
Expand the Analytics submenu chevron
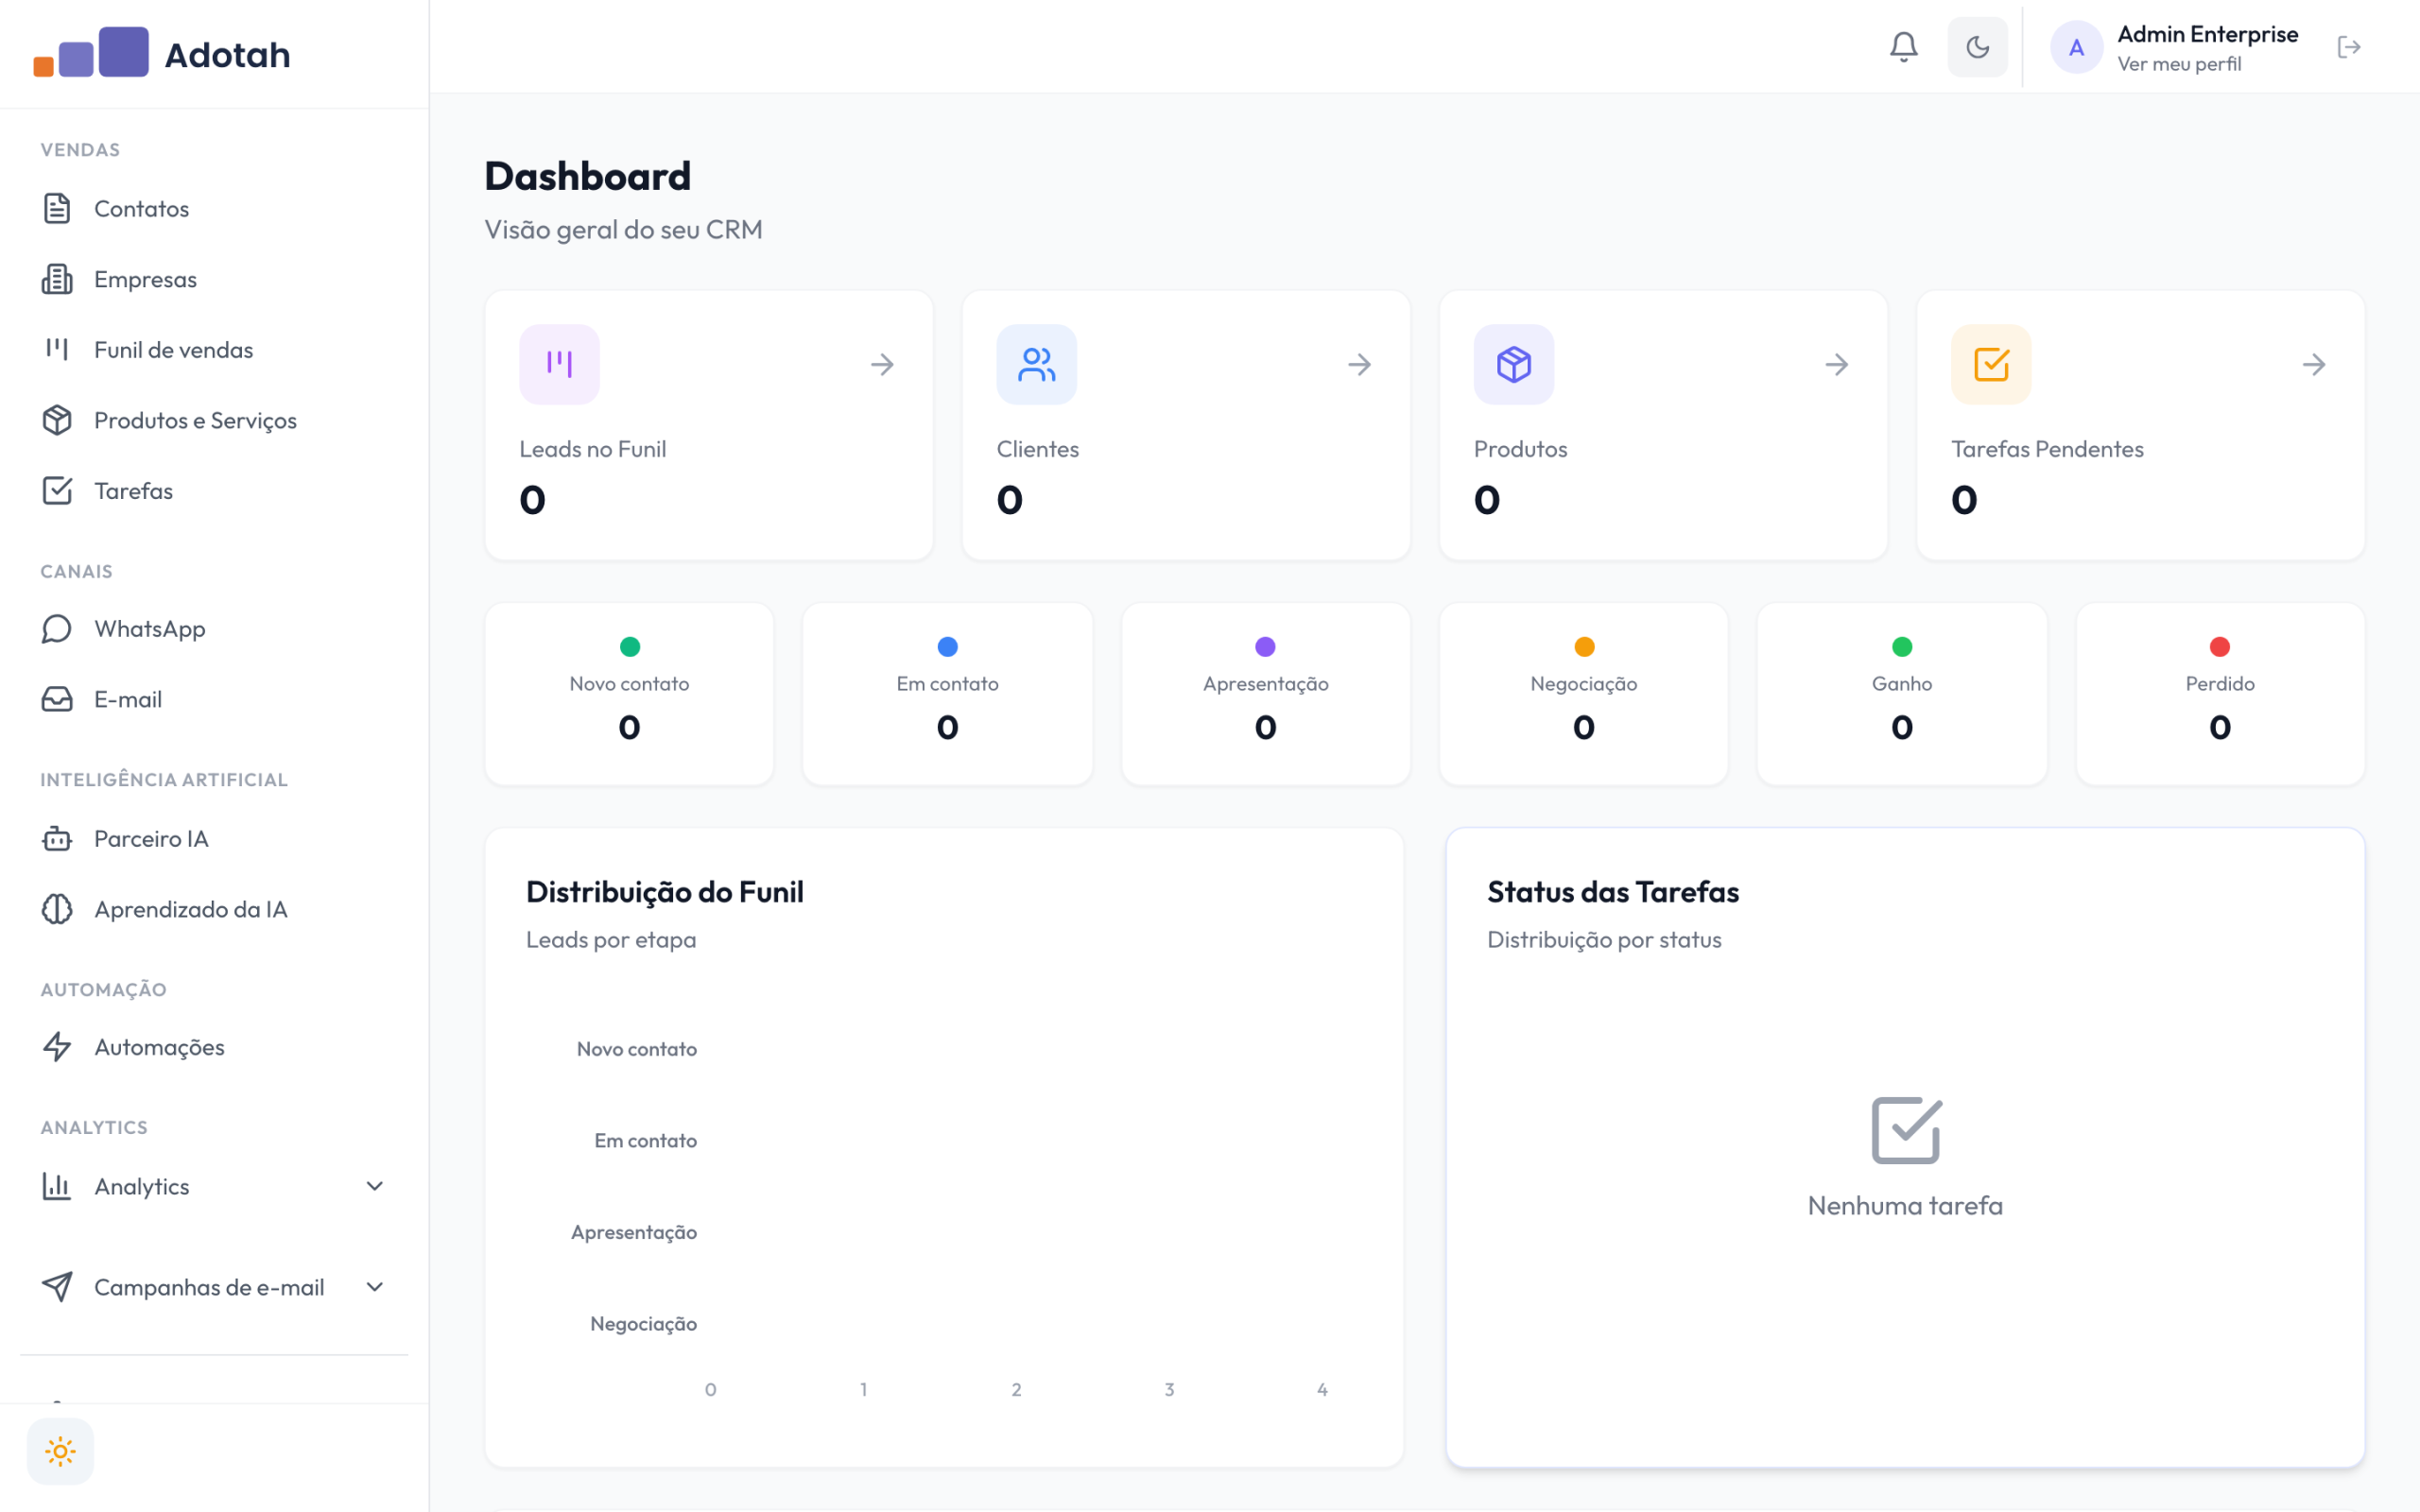point(375,1186)
